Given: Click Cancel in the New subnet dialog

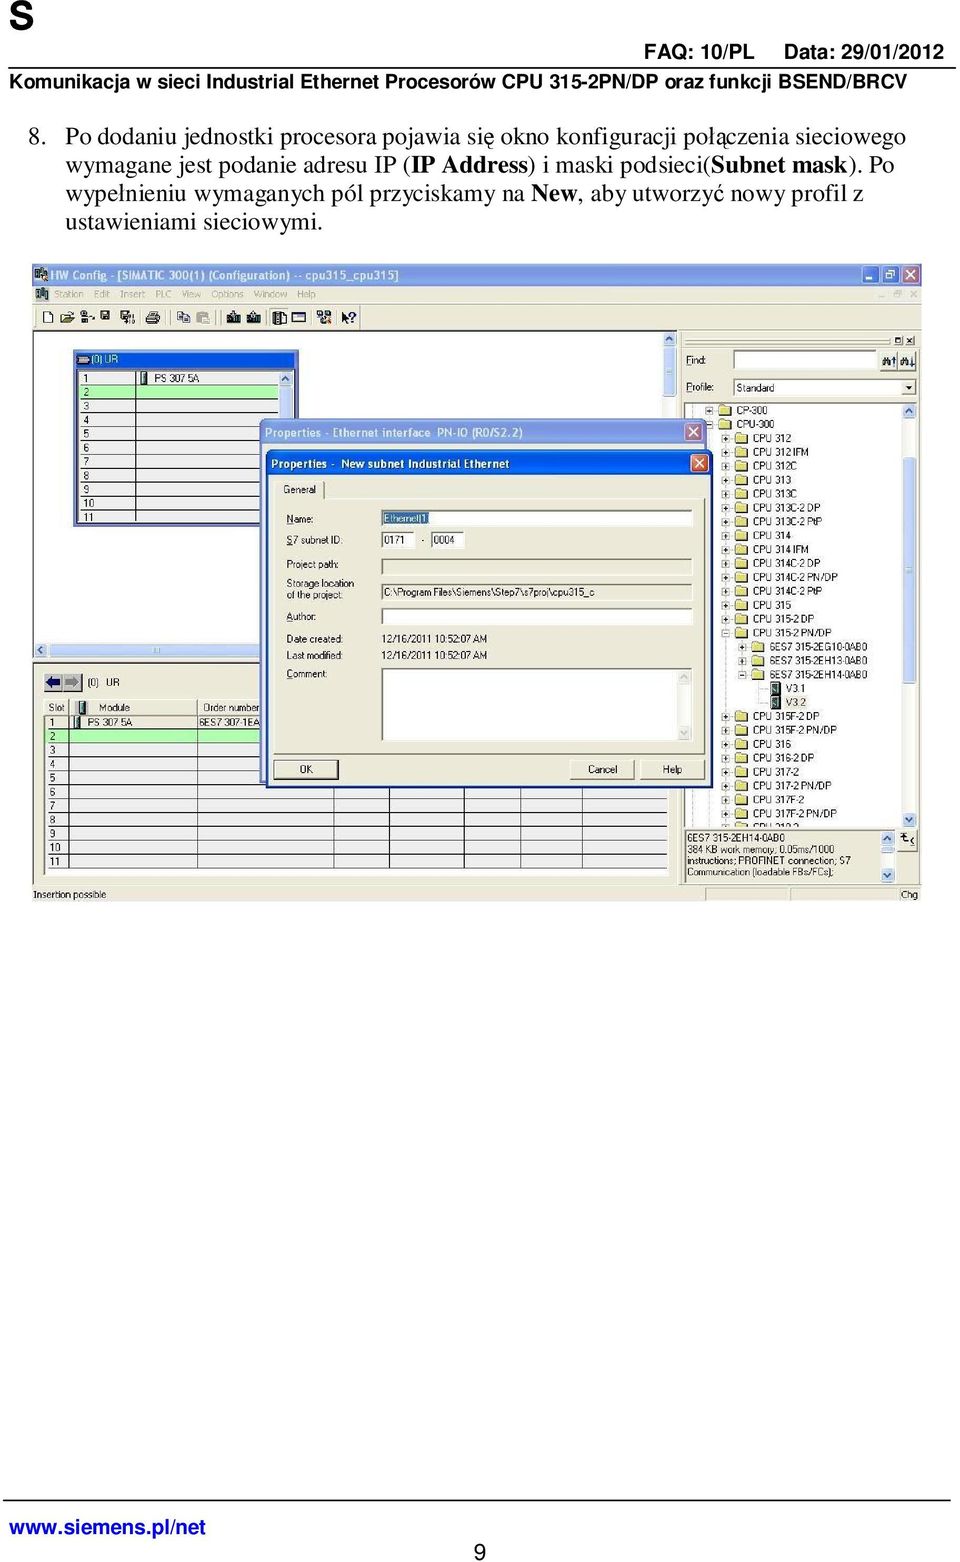Looking at the screenshot, I should (602, 769).
